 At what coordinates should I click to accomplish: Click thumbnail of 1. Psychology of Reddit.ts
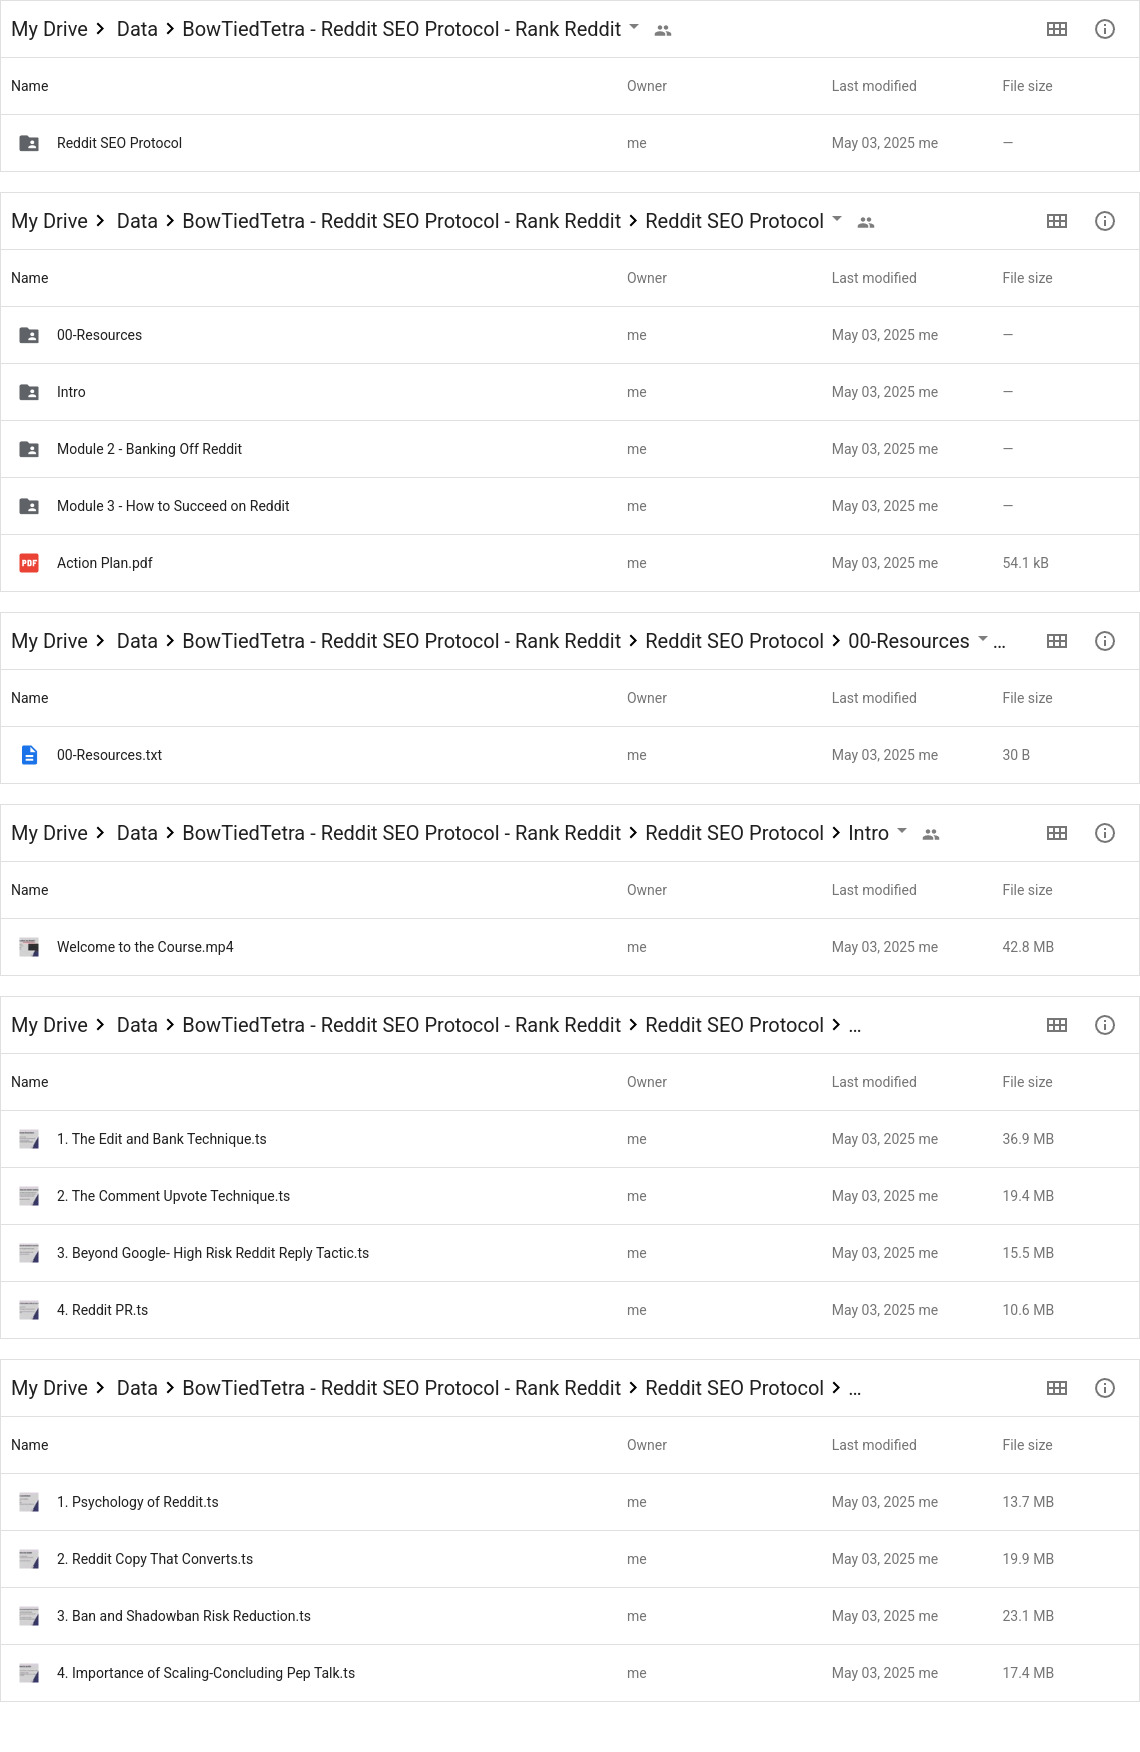[29, 1502]
